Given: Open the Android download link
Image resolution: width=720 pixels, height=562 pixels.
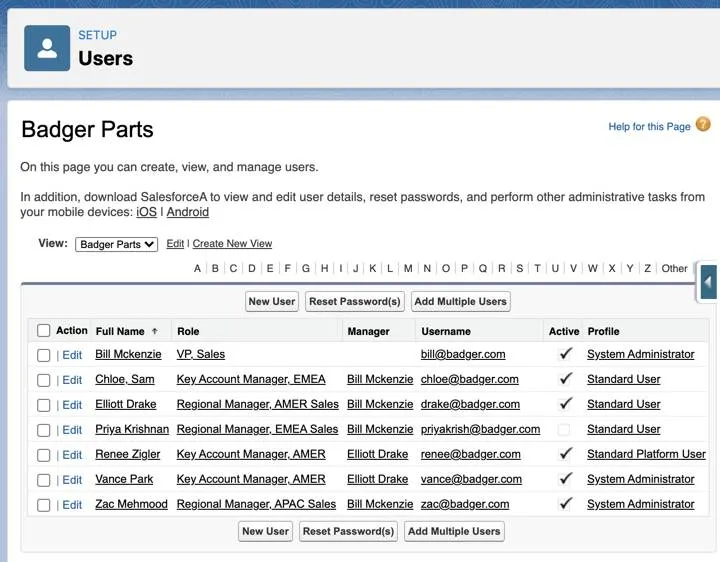Looking at the screenshot, I should [187, 212].
